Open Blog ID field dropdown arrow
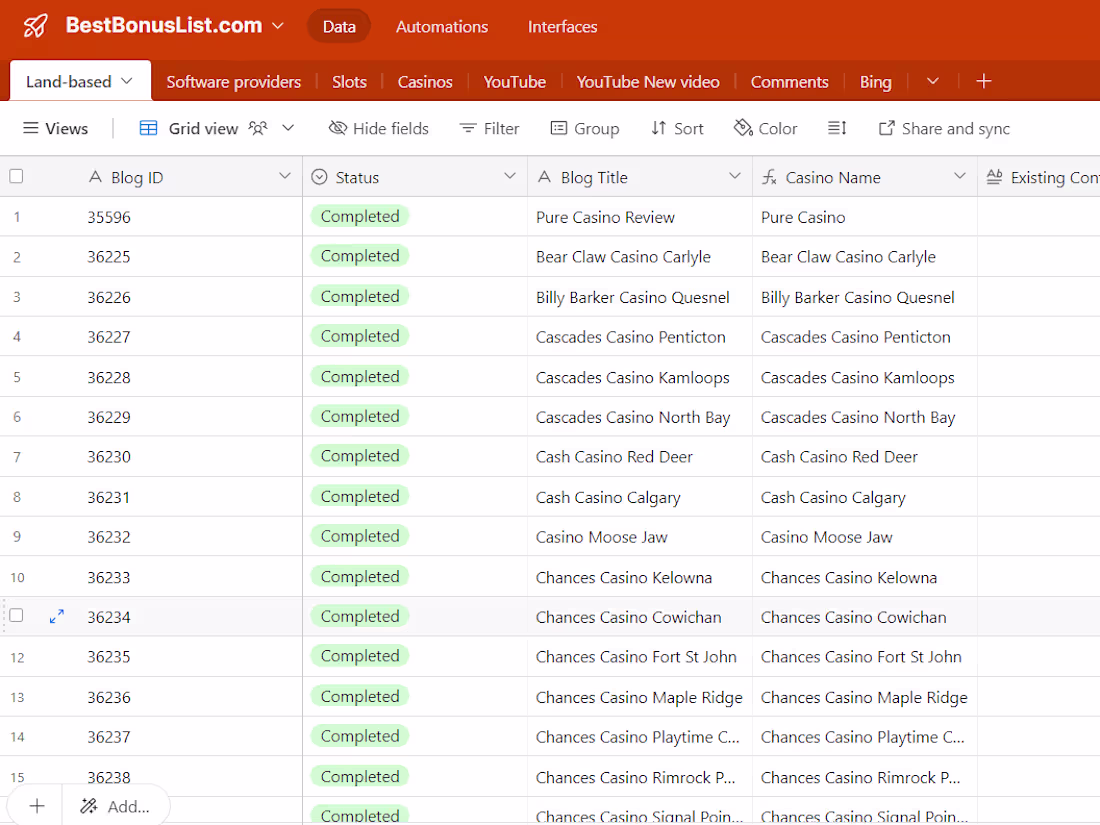Screen dimensions: 1100x825 pos(285,176)
